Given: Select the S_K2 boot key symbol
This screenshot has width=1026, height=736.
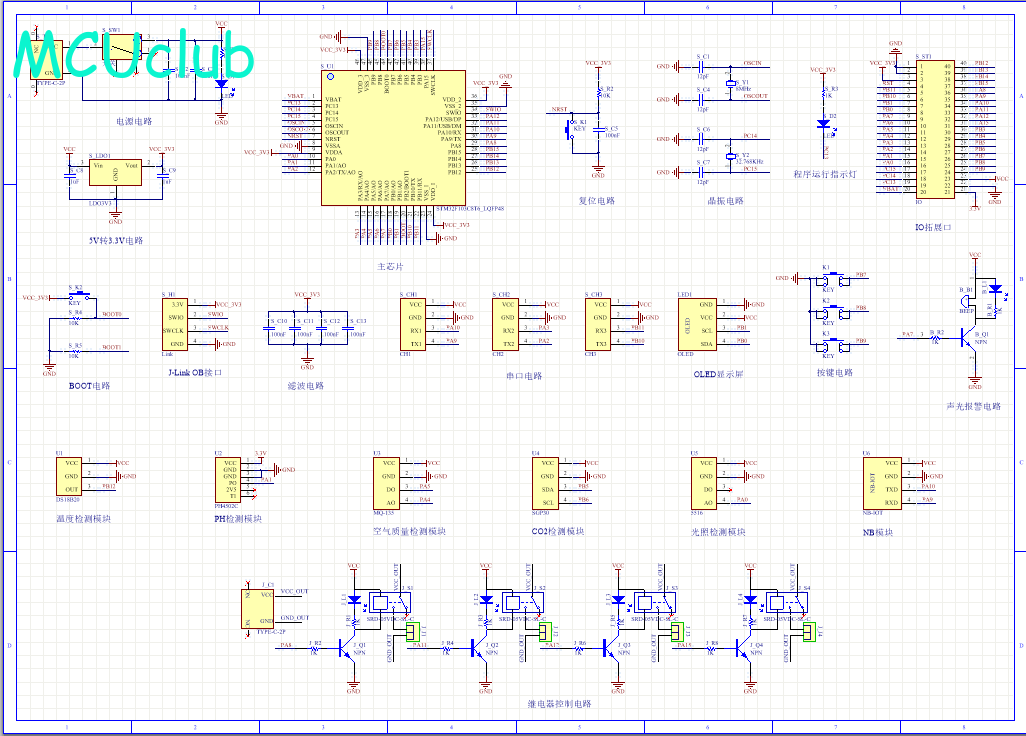Looking at the screenshot, I should point(79,296).
